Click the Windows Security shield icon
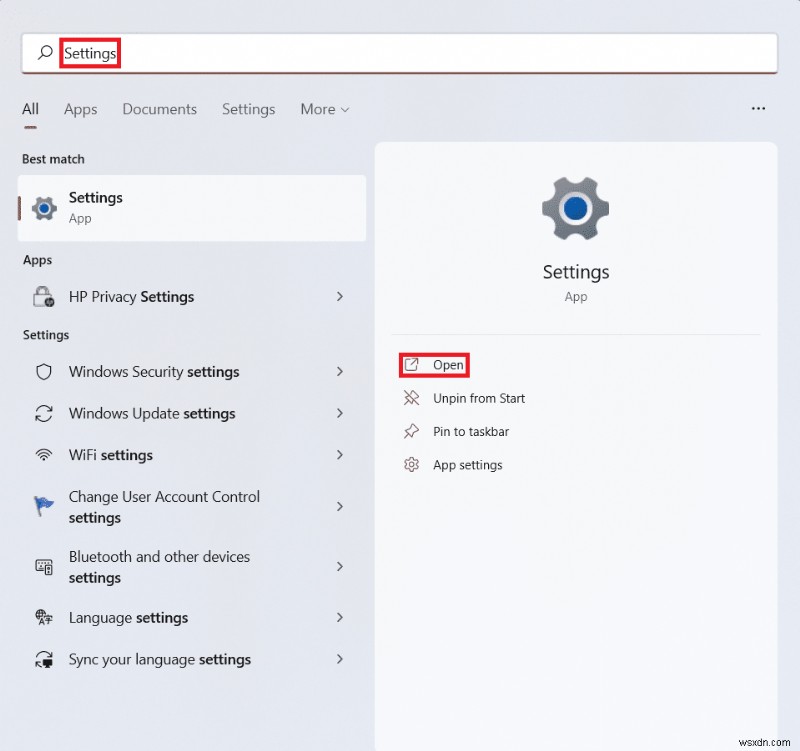 pos(44,371)
